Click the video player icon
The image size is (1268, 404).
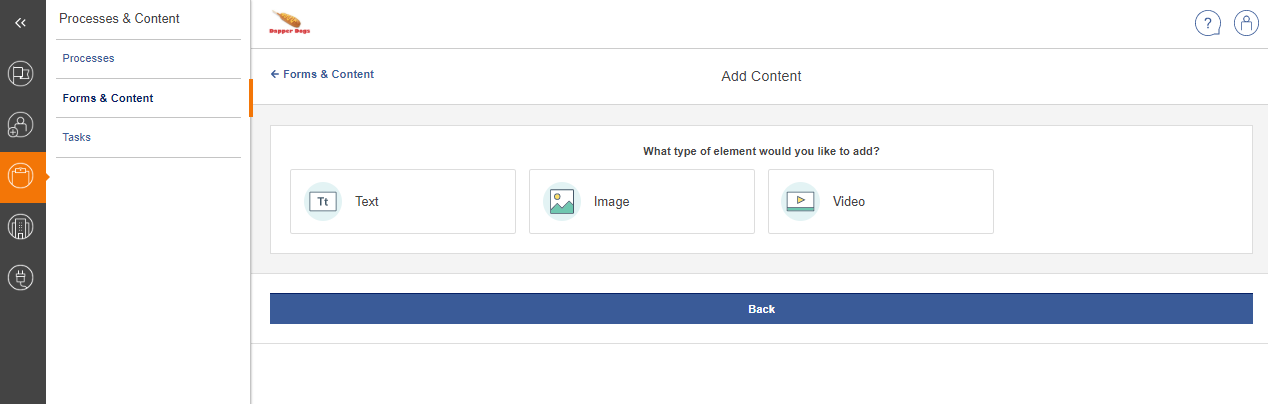click(x=800, y=201)
